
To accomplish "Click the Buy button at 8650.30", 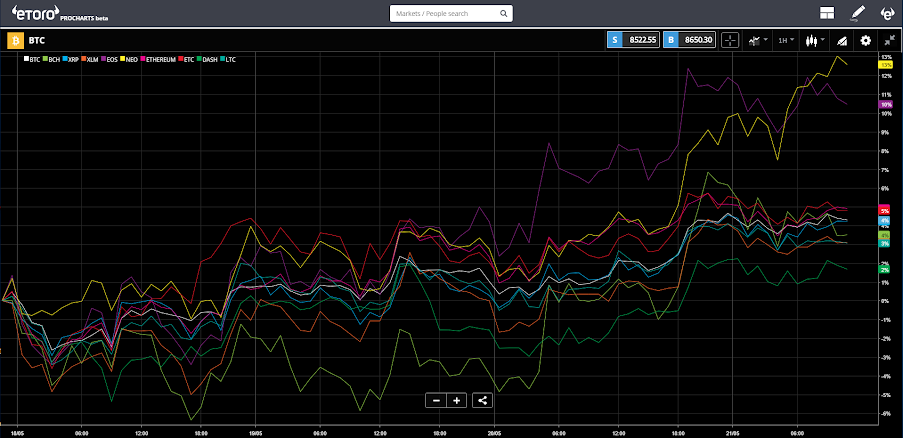I will [689, 40].
